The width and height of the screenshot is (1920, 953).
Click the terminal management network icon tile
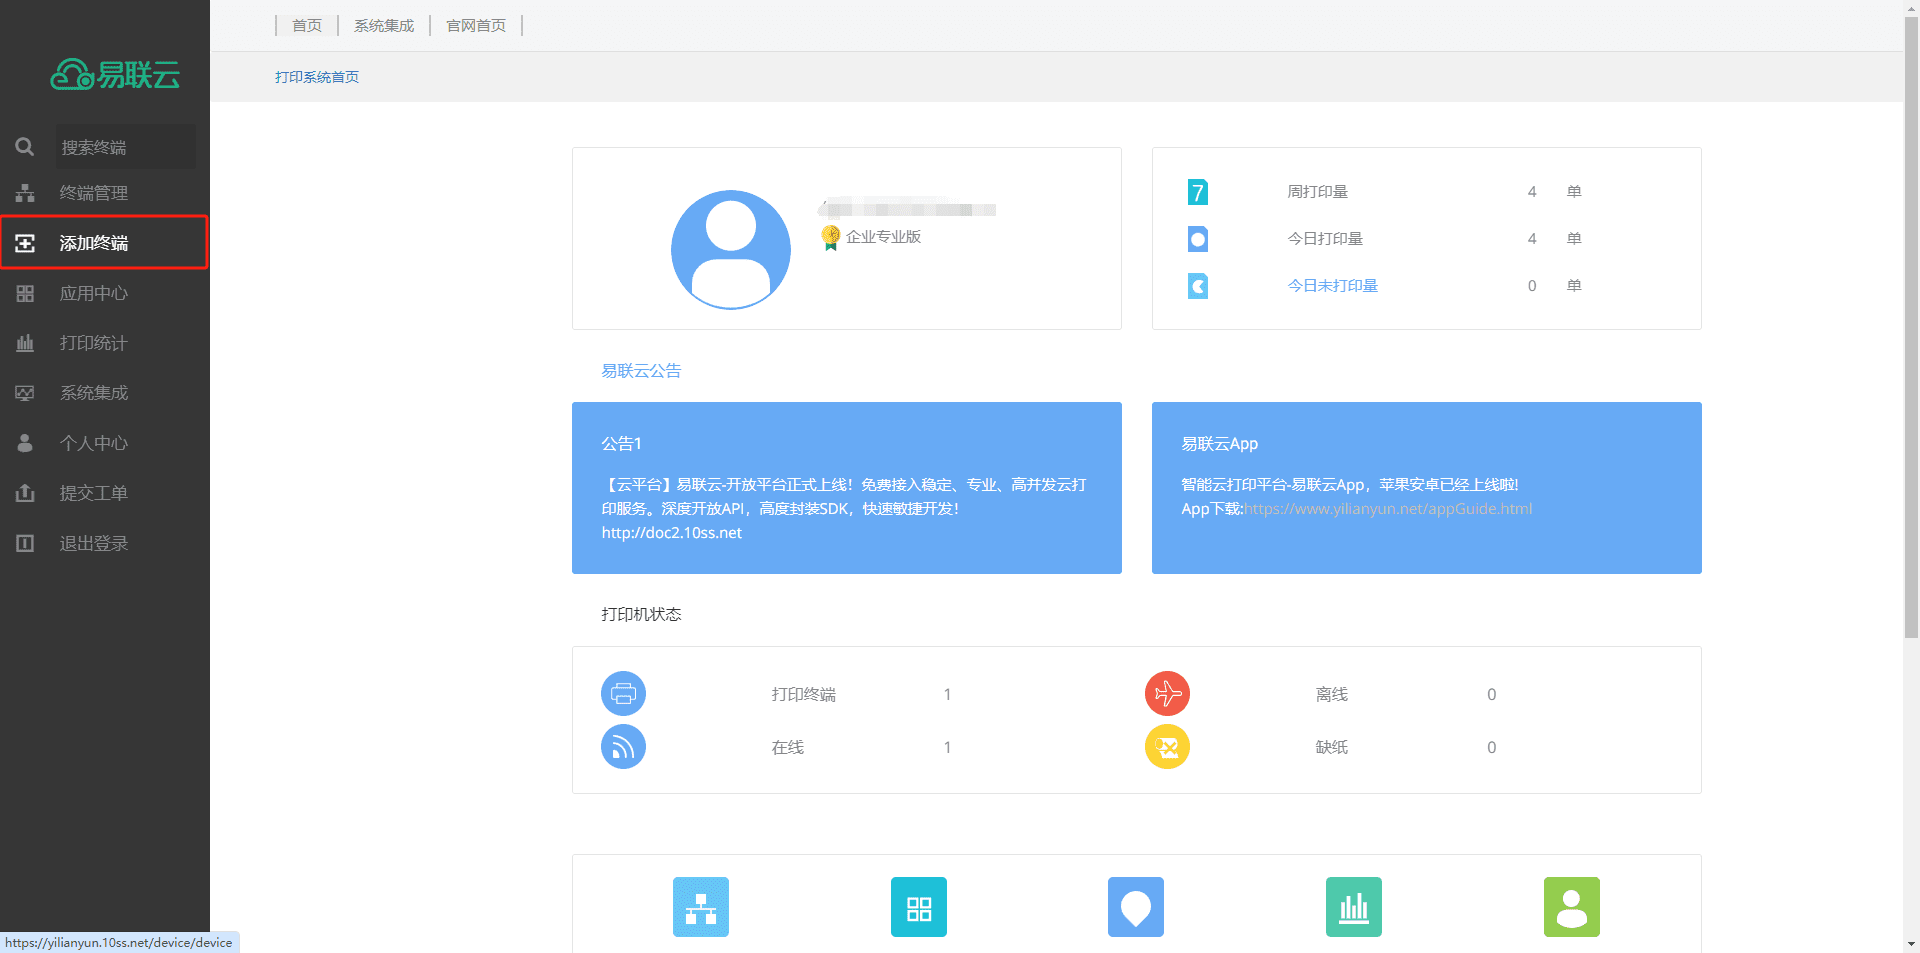(x=700, y=907)
